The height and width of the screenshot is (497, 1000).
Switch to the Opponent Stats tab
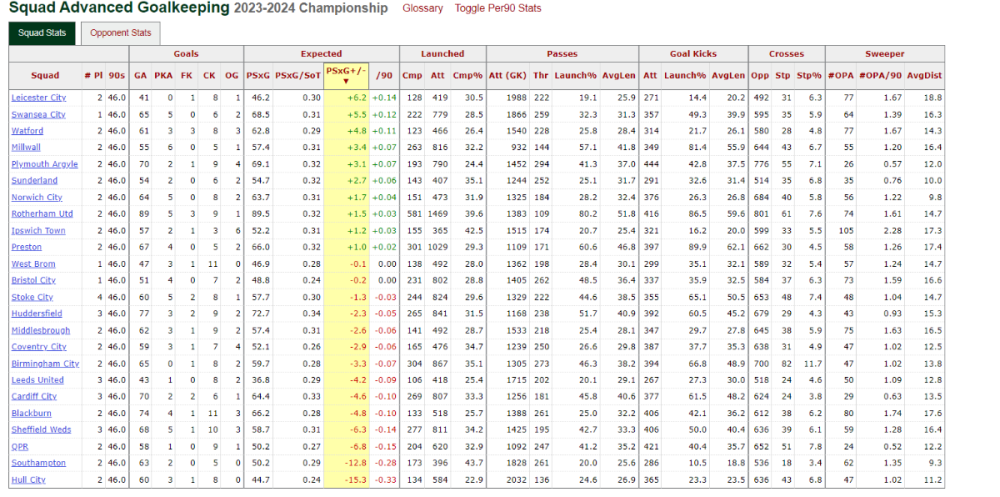121,33
